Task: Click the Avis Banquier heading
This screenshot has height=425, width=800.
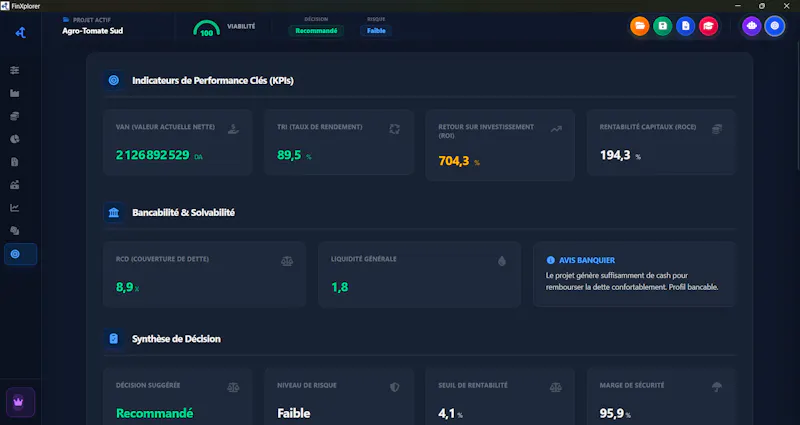Action: click(587, 260)
